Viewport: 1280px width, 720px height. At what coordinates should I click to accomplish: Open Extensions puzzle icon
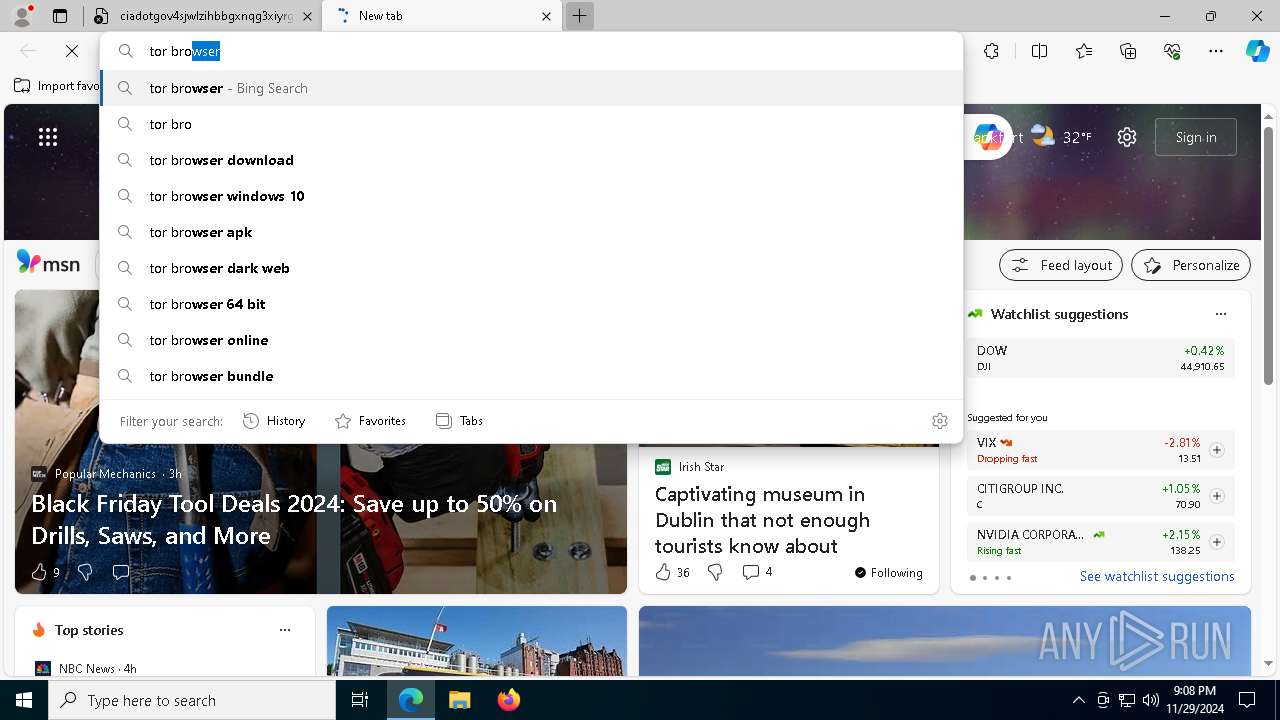(991, 51)
